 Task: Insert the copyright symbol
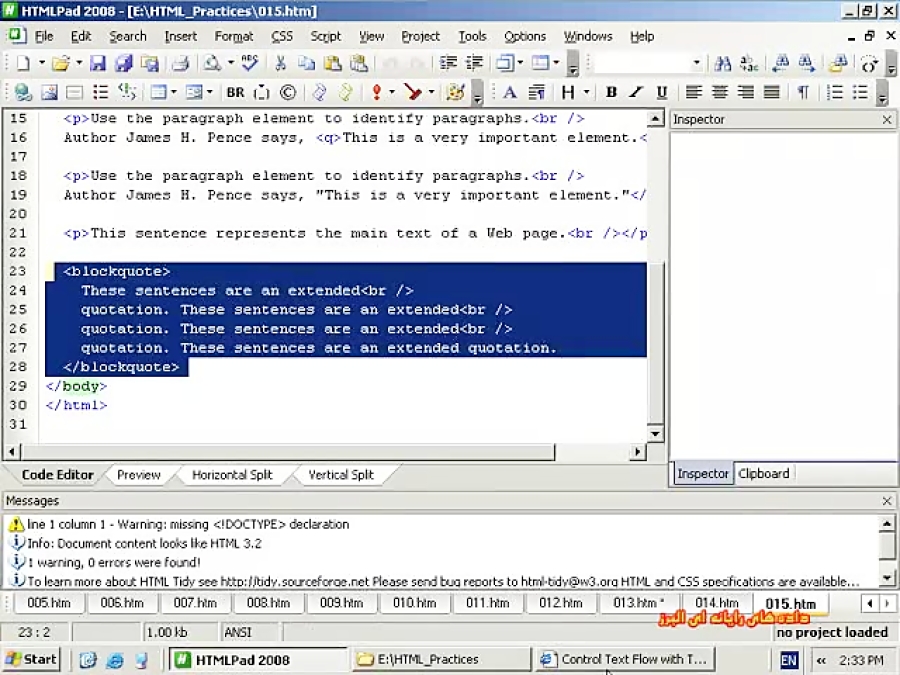[287, 92]
